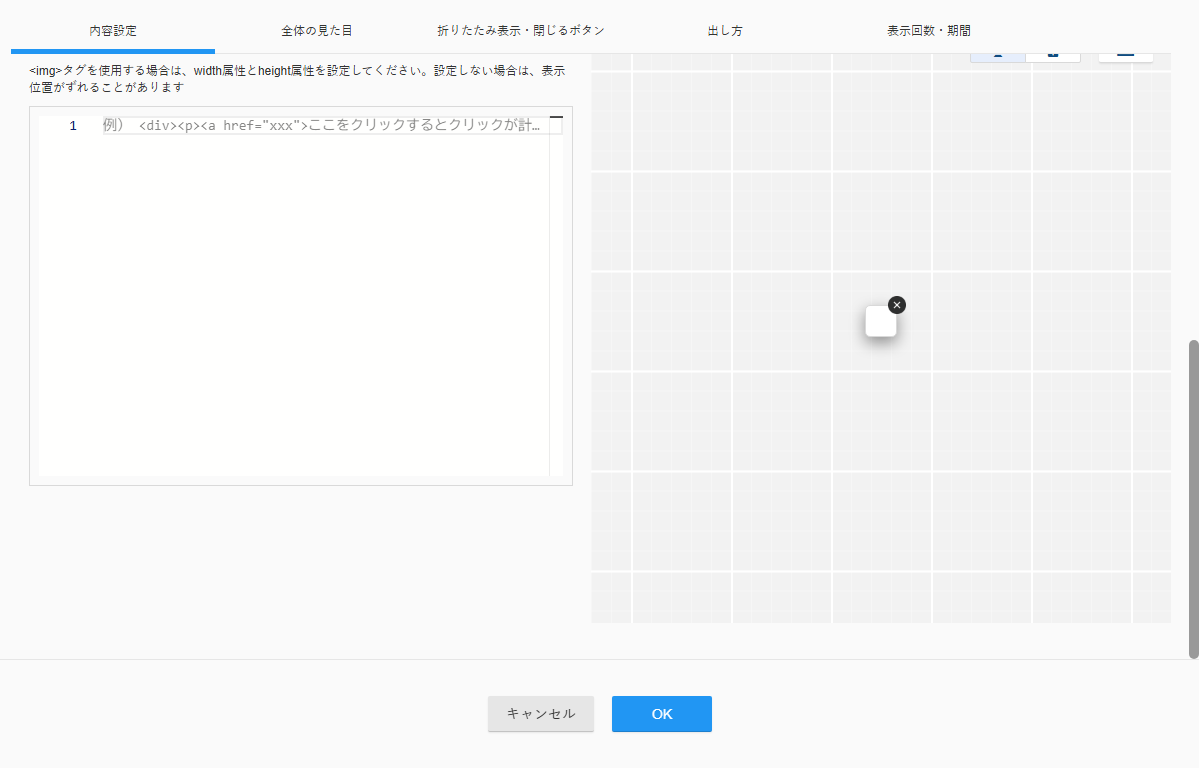Image resolution: width=1199 pixels, height=768 pixels.
Task: Click line number 1 in the code editor
Action: coord(73,125)
